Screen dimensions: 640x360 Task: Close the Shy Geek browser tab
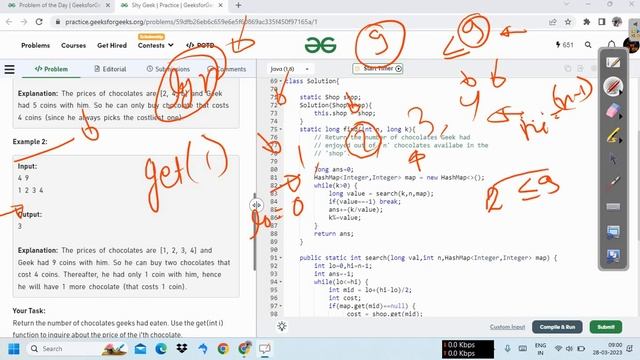pos(220,5)
